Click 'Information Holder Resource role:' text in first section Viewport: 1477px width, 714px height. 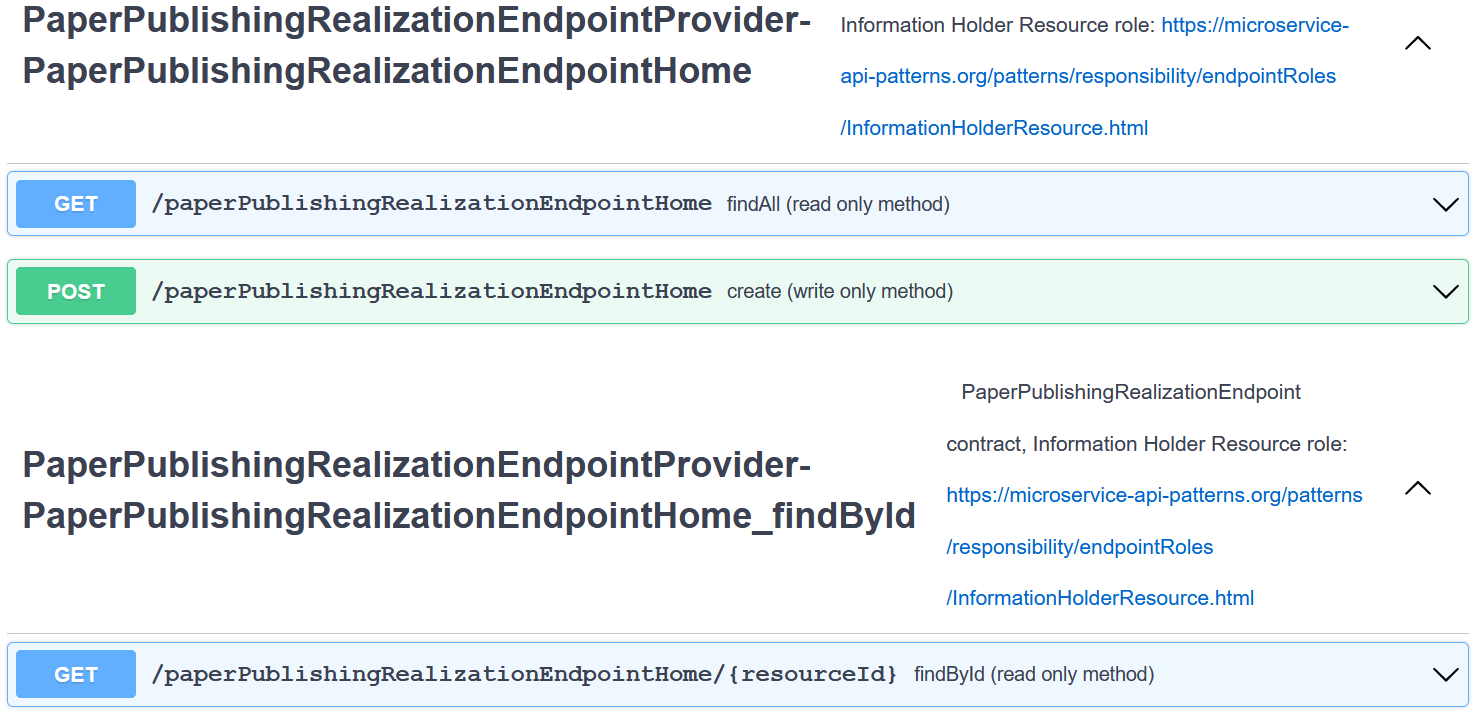998,25
